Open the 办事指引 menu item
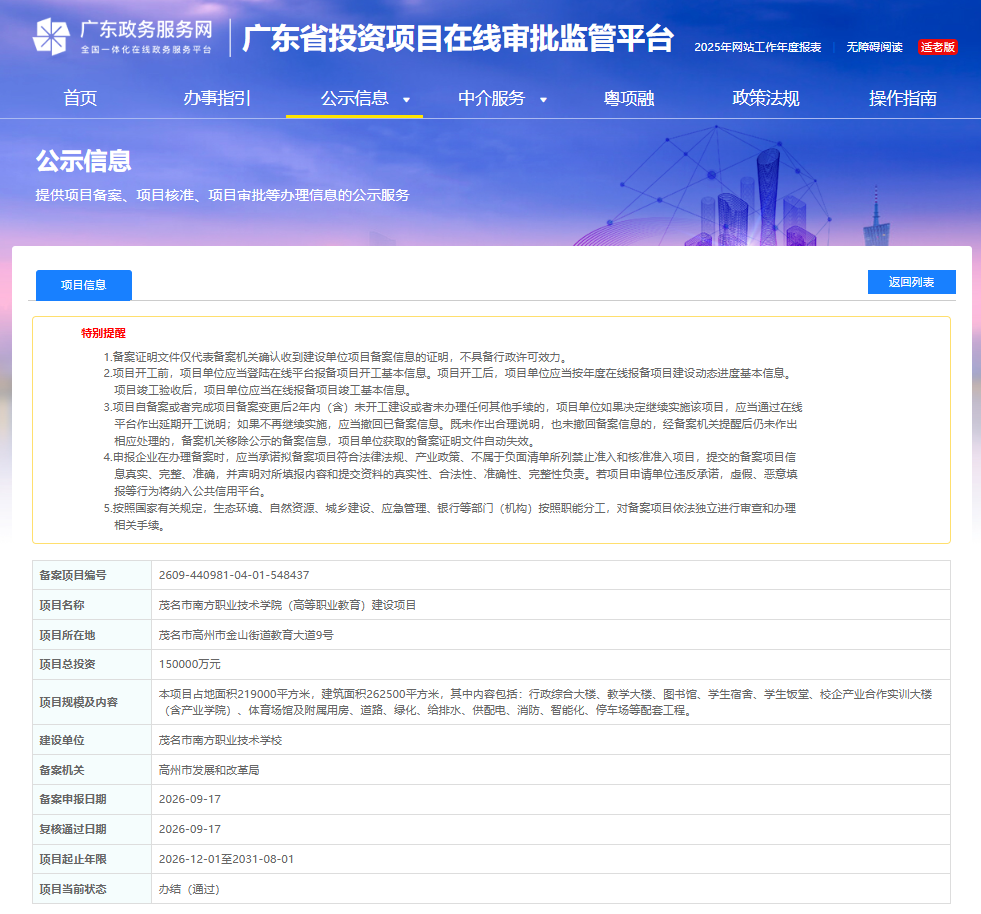Screen dimensions: 981x914 (x=217, y=98)
